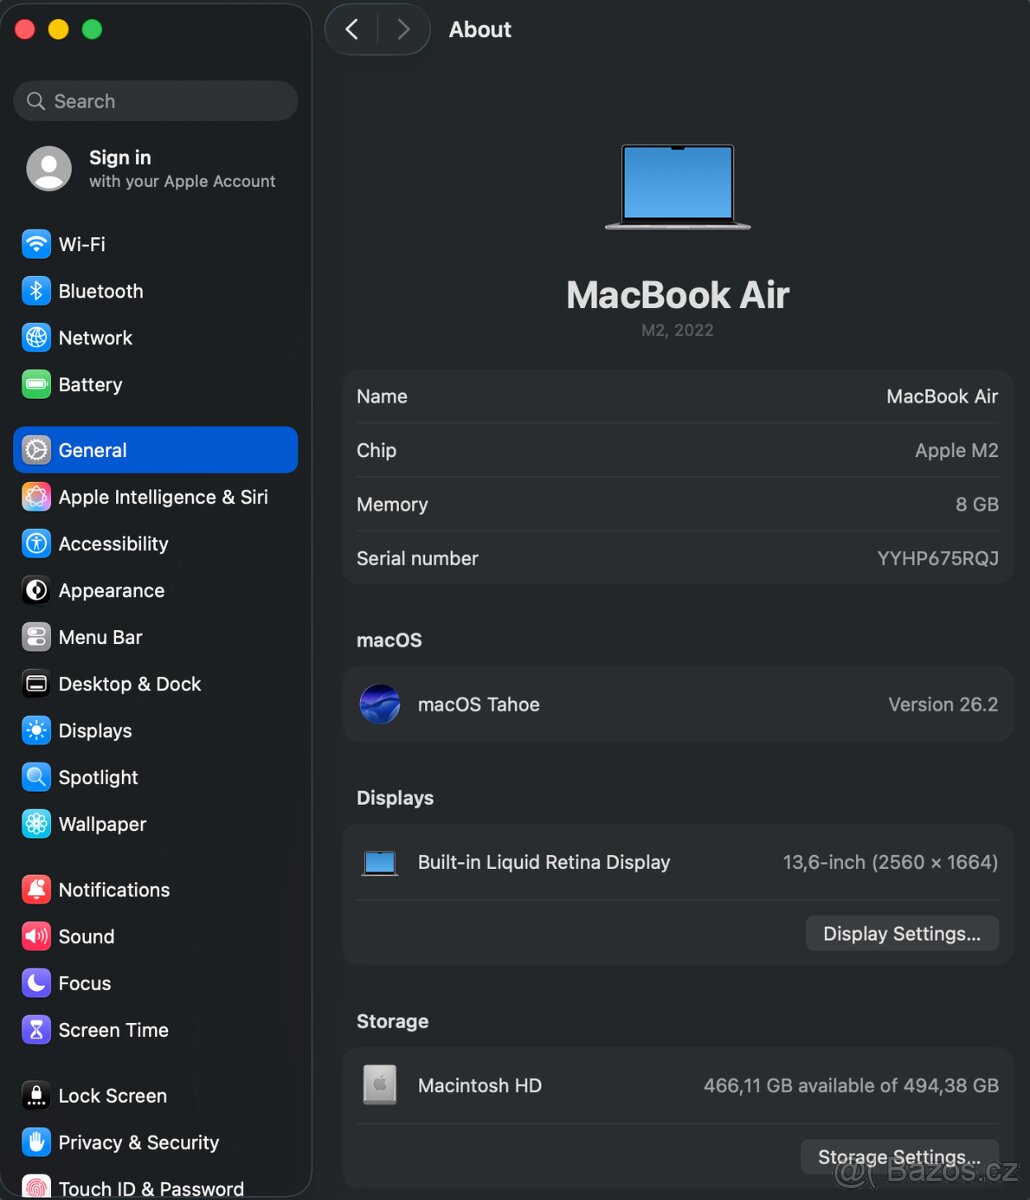The height and width of the screenshot is (1200, 1030).
Task: Open Lock Screen settings
Action: click(x=112, y=1096)
